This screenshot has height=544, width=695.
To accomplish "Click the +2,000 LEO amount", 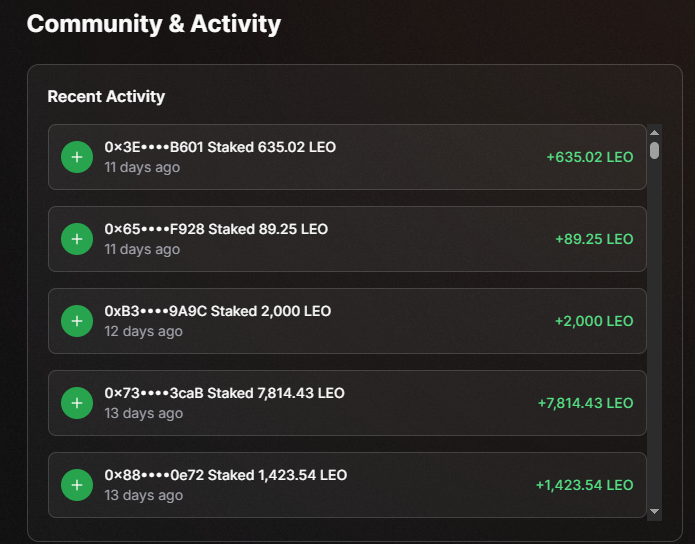I will 594,321.
